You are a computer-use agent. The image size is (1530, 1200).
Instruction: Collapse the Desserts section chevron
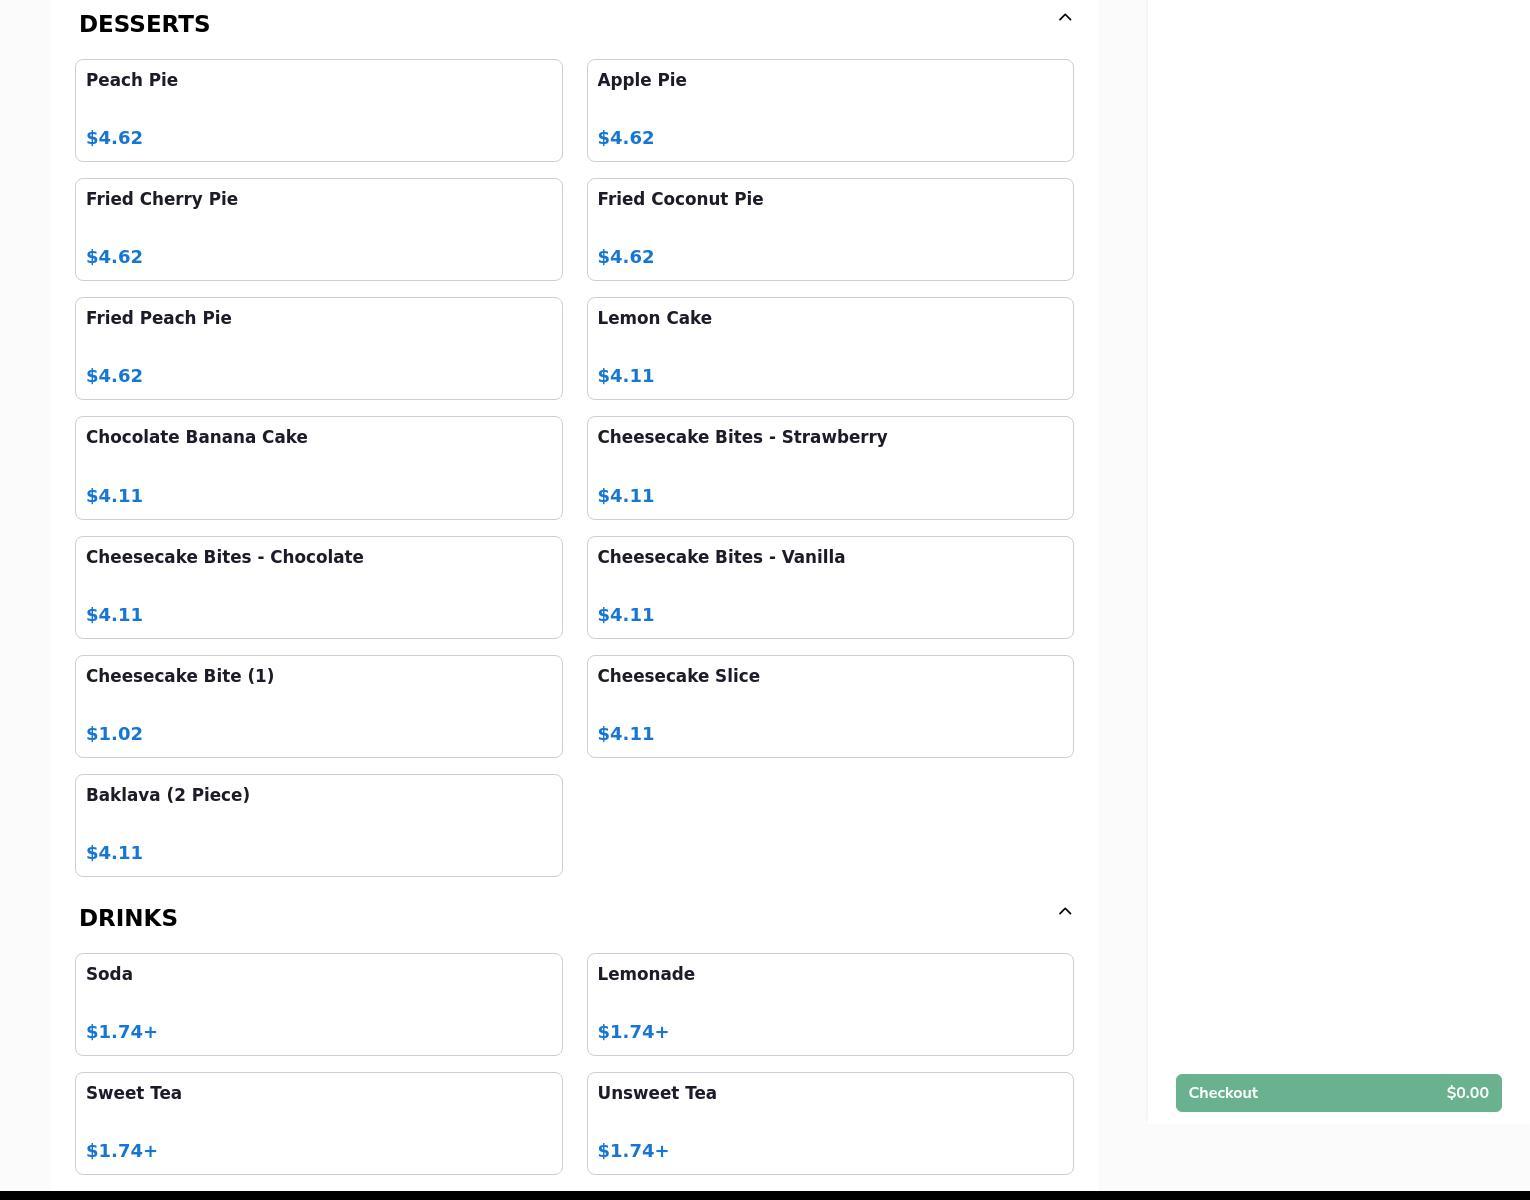[1065, 18]
